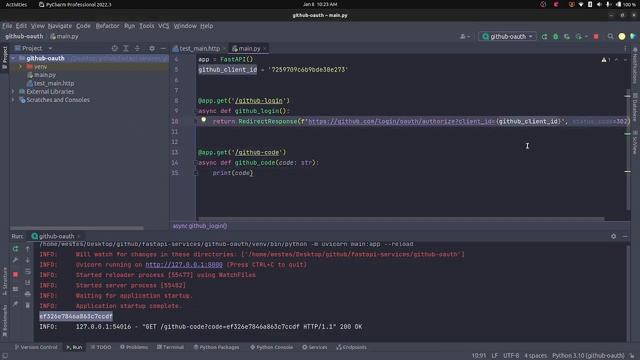640x360 pixels.
Task: Click the 4 spaces indent setting
Action: pos(535,356)
